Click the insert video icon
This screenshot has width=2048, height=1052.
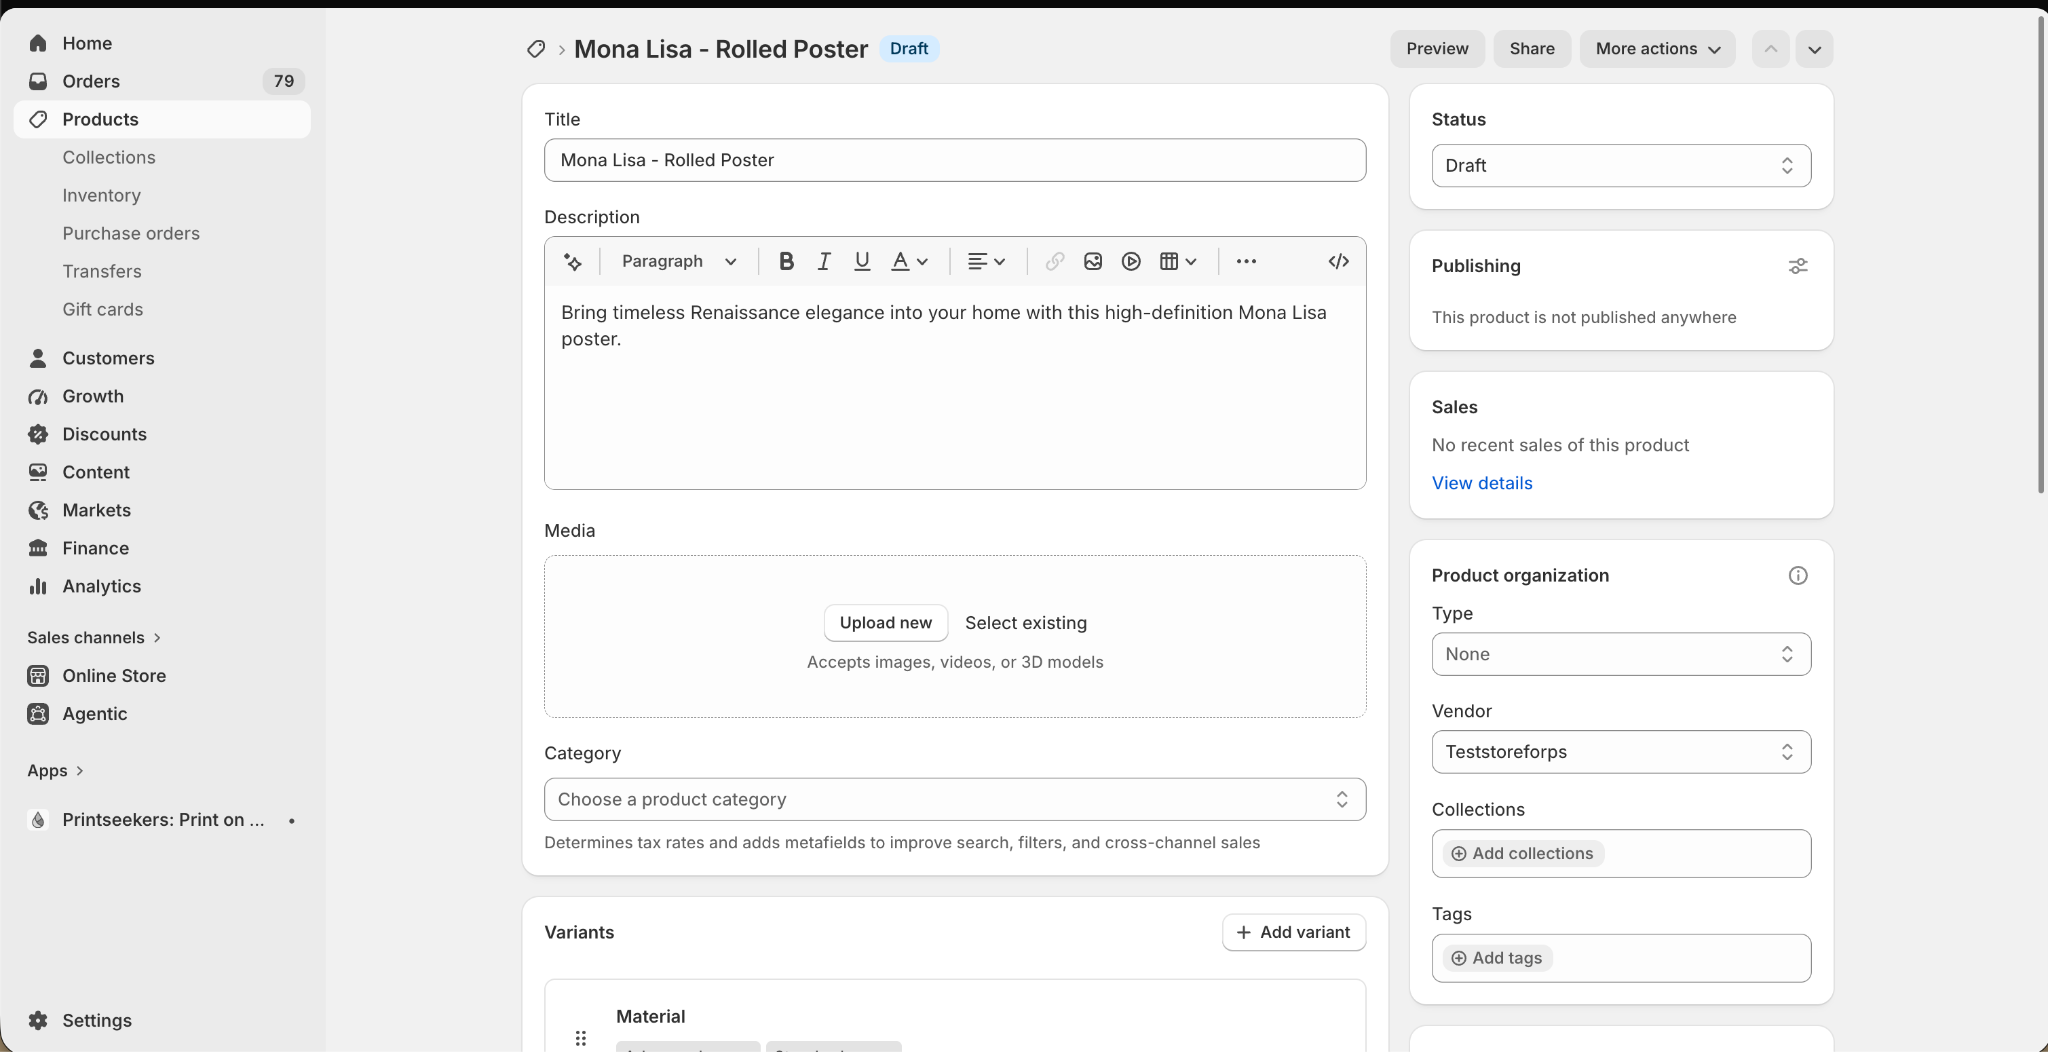coord(1131,261)
